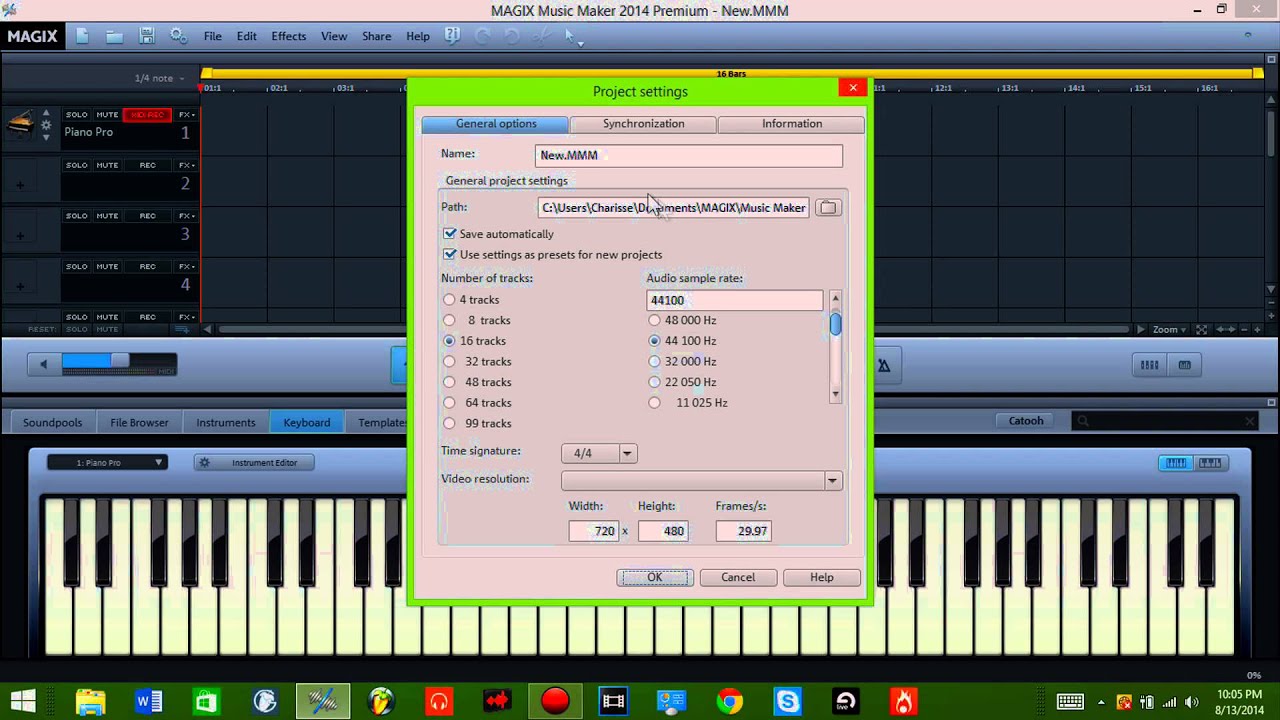Open the Zoom dropdown in arranger
The height and width of the screenshot is (720, 1280).
pos(1170,330)
